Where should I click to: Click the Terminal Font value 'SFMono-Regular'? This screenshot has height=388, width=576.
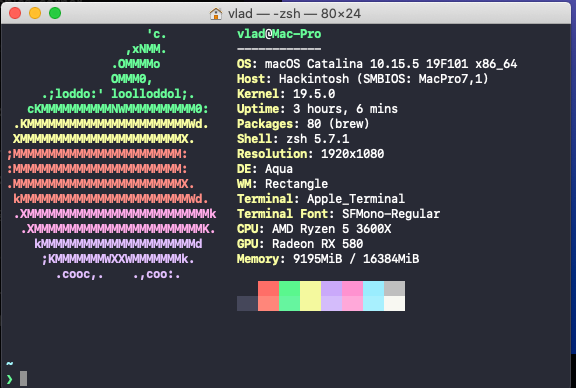point(391,214)
